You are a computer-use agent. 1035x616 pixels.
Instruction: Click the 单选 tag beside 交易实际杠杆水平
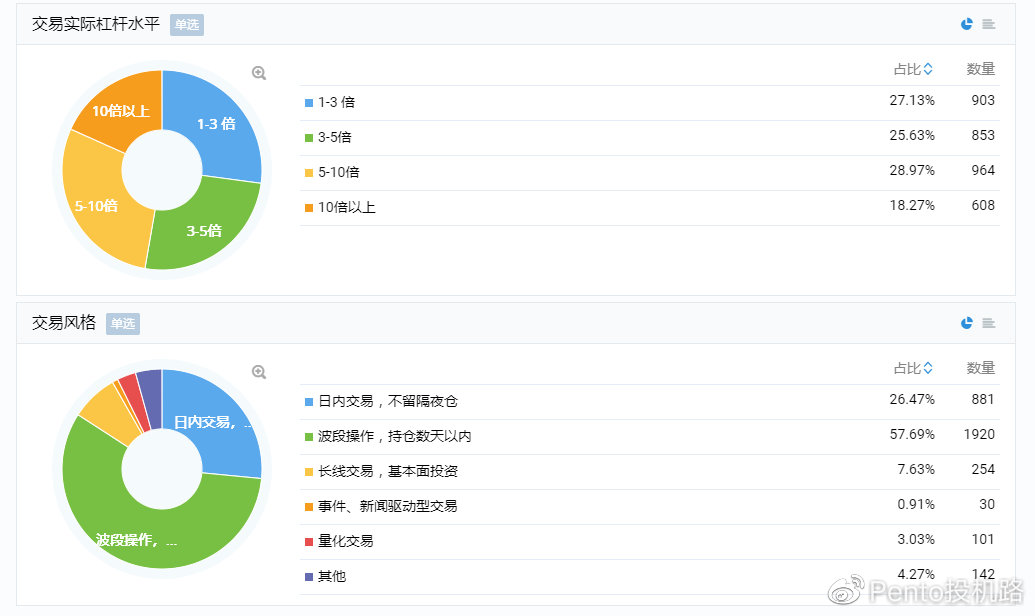[187, 24]
